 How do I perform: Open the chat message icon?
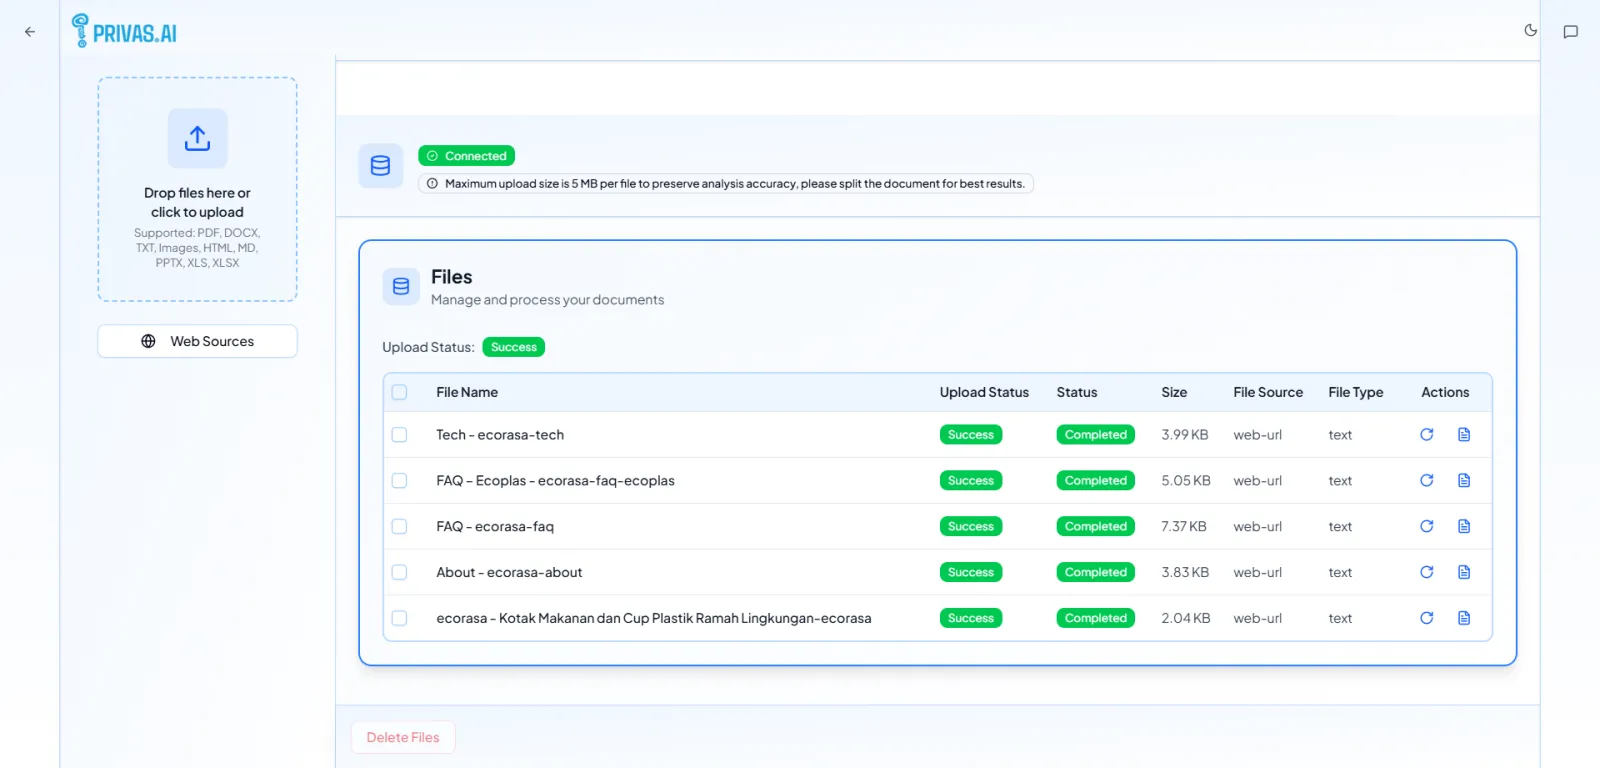click(x=1571, y=32)
